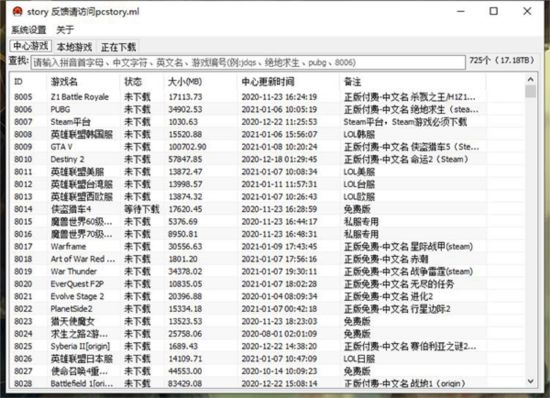Click the LOL韩服 note cell

click(359, 134)
